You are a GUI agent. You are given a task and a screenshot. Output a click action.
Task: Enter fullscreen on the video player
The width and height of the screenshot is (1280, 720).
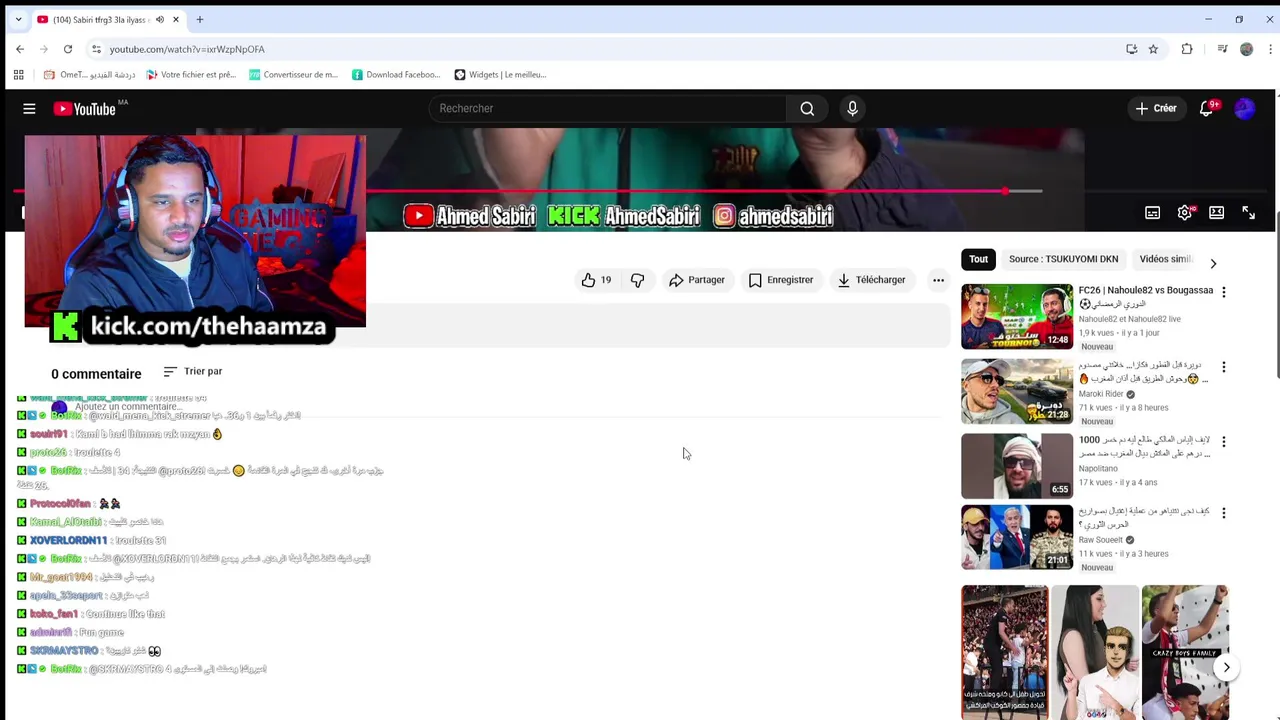coord(1248,212)
